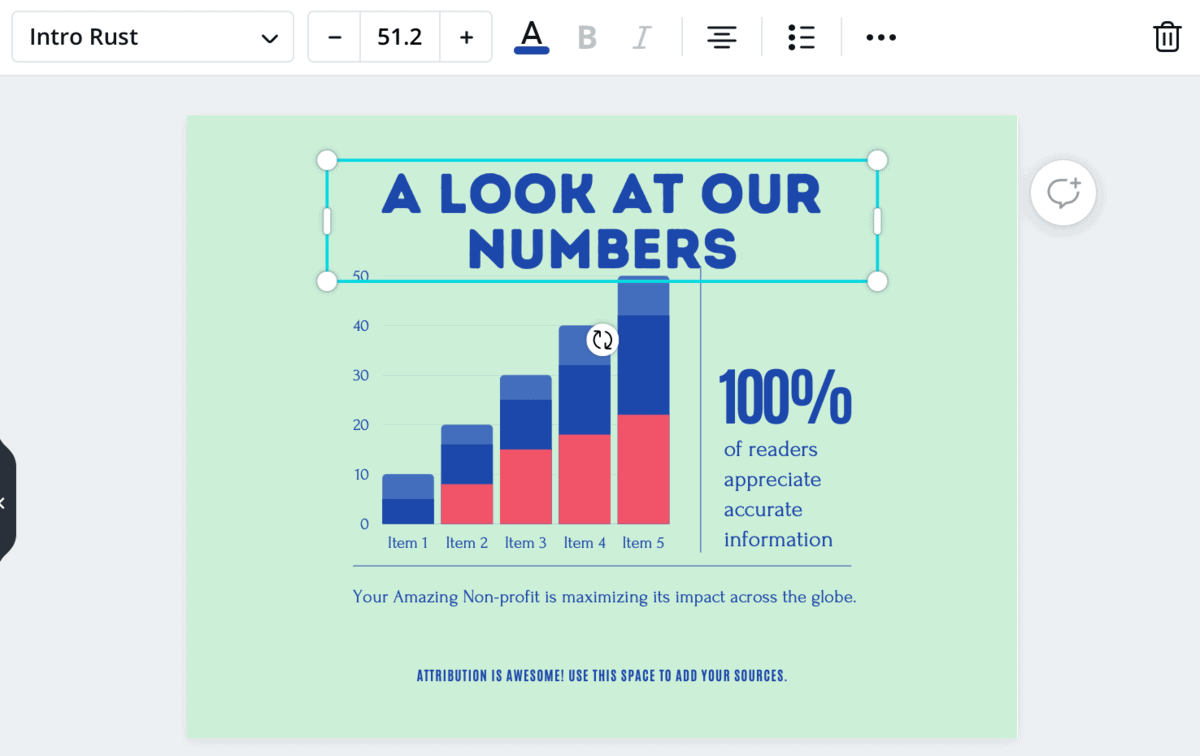Add a comment using the speech bubble

coord(1062,192)
